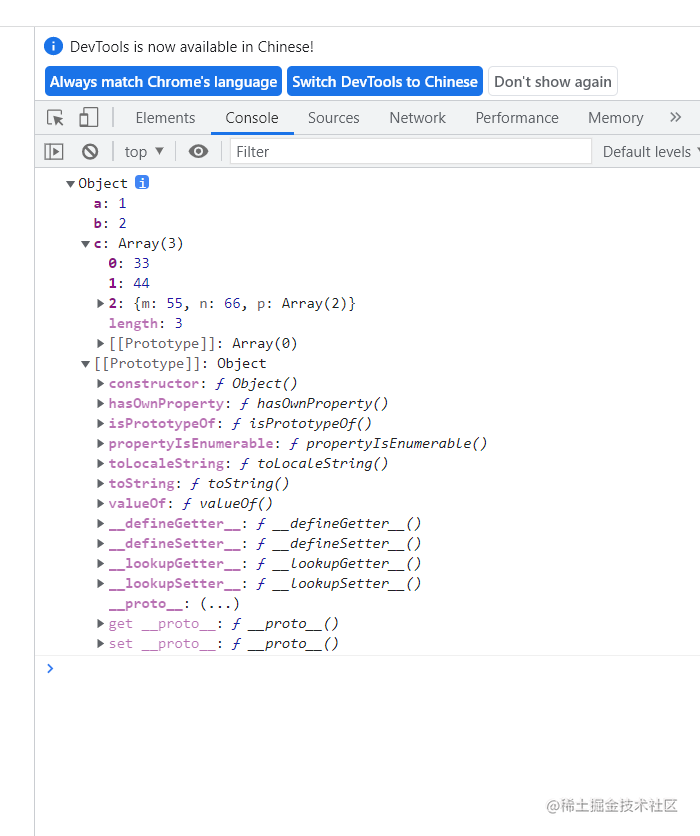Select the Console tab

pos(252,117)
